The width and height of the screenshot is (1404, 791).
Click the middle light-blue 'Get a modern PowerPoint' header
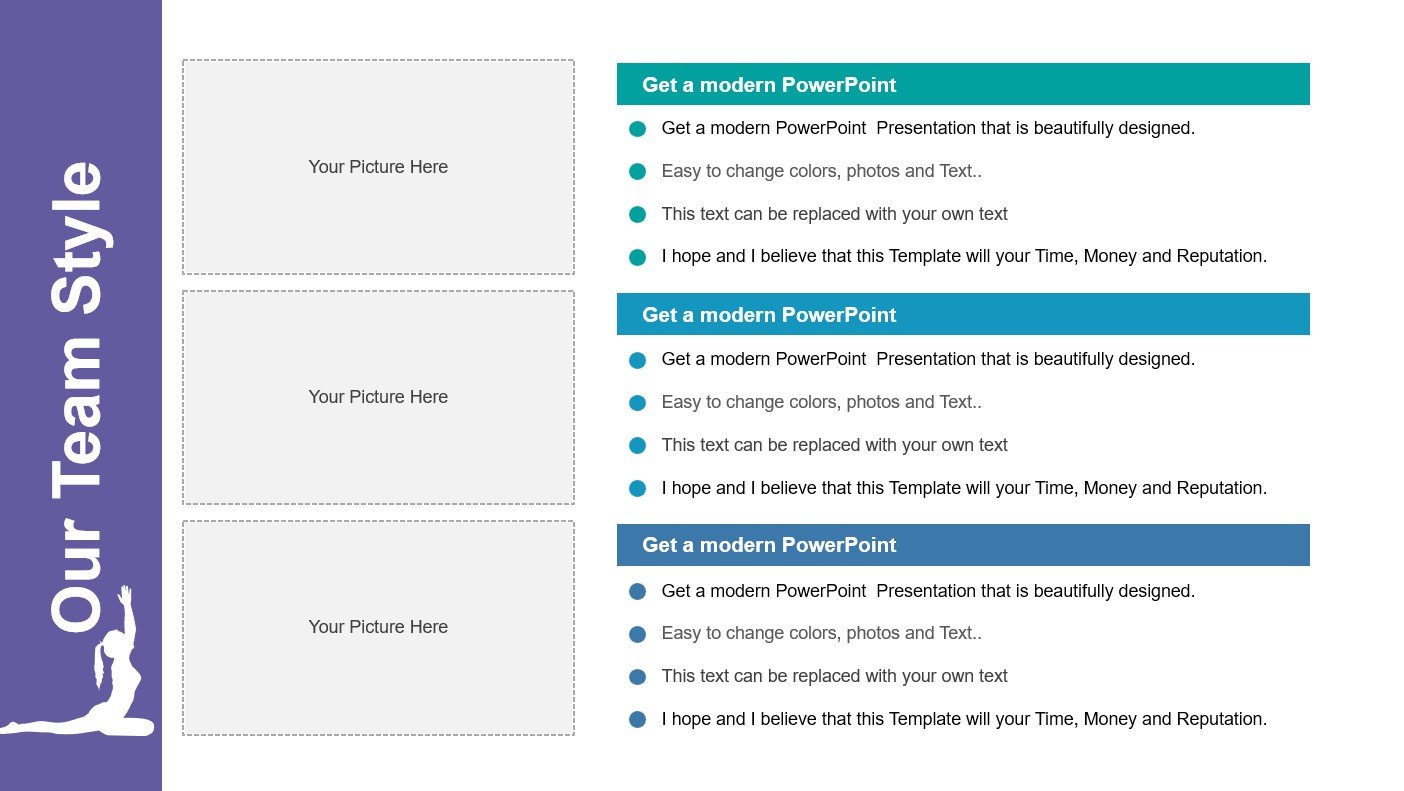click(962, 314)
